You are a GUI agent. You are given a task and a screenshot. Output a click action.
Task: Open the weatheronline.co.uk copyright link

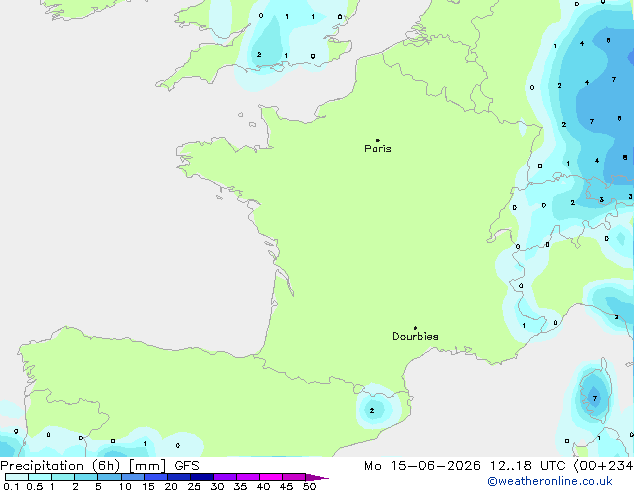click(x=549, y=481)
